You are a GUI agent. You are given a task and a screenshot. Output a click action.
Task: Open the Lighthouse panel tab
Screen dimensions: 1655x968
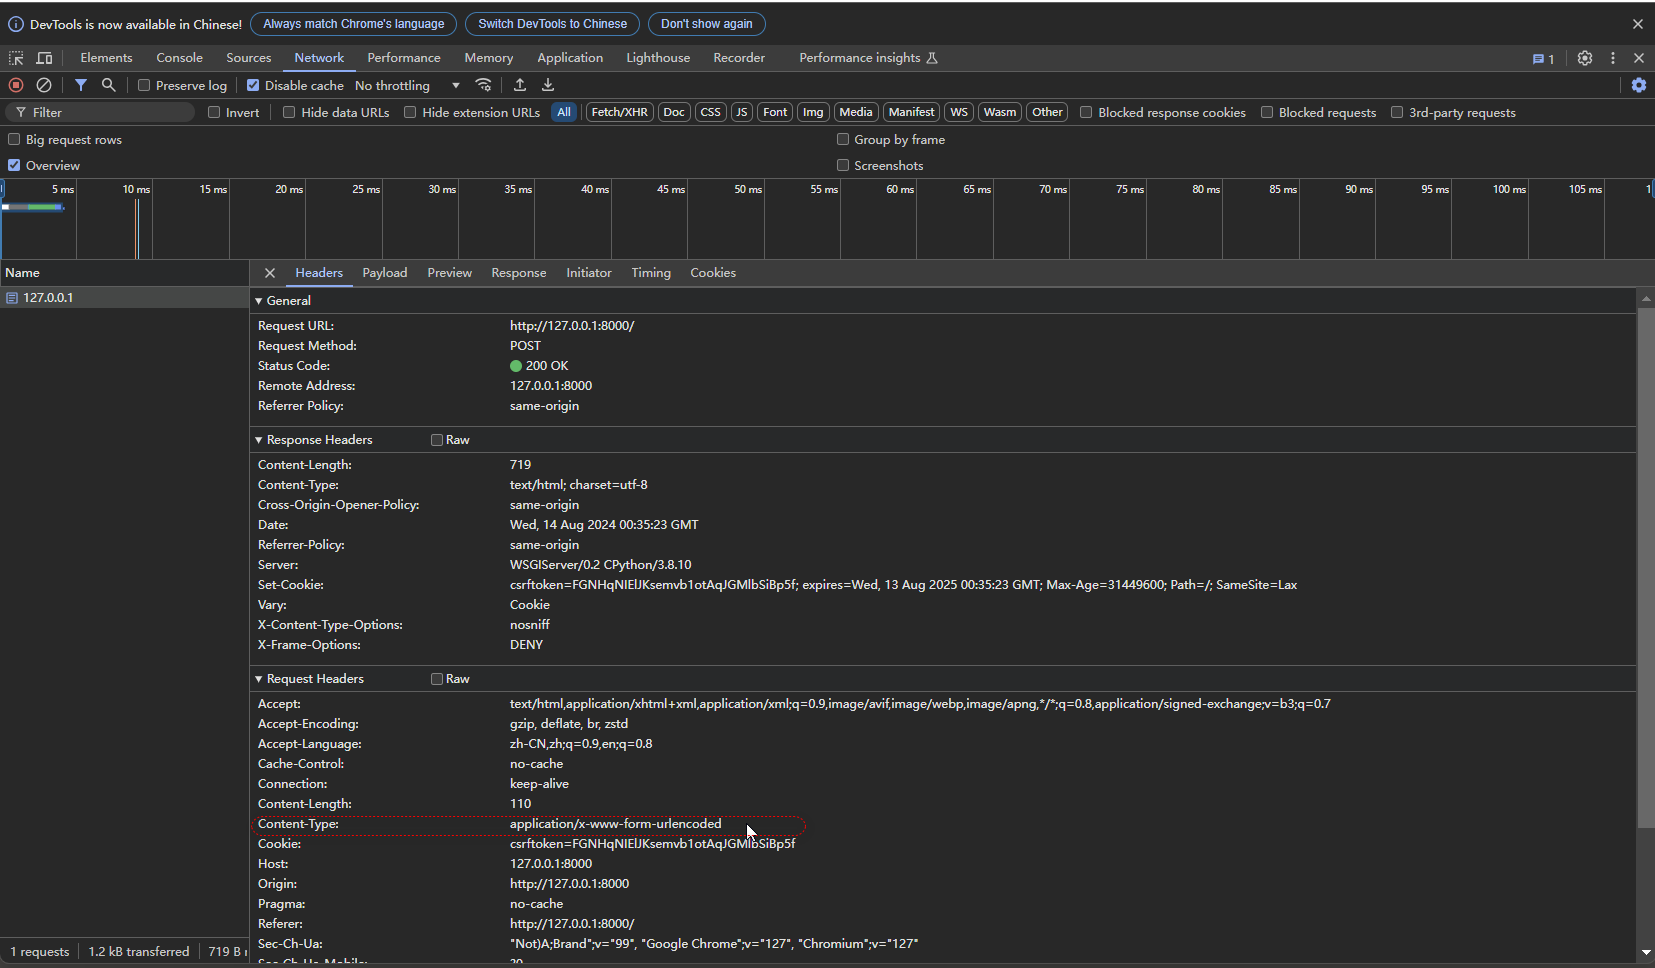coord(658,58)
